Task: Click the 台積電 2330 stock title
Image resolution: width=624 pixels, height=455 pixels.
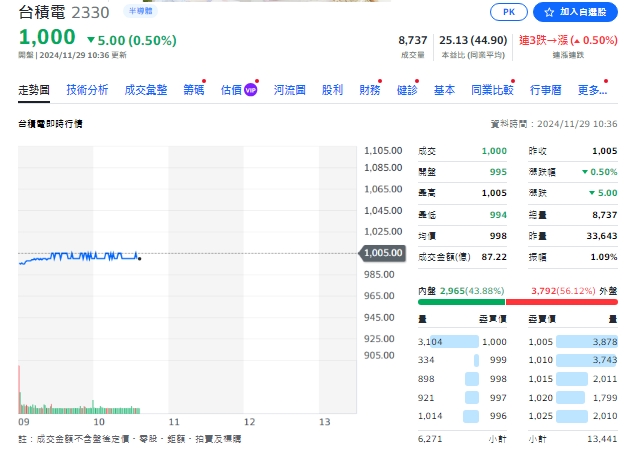Action: [x=64, y=12]
